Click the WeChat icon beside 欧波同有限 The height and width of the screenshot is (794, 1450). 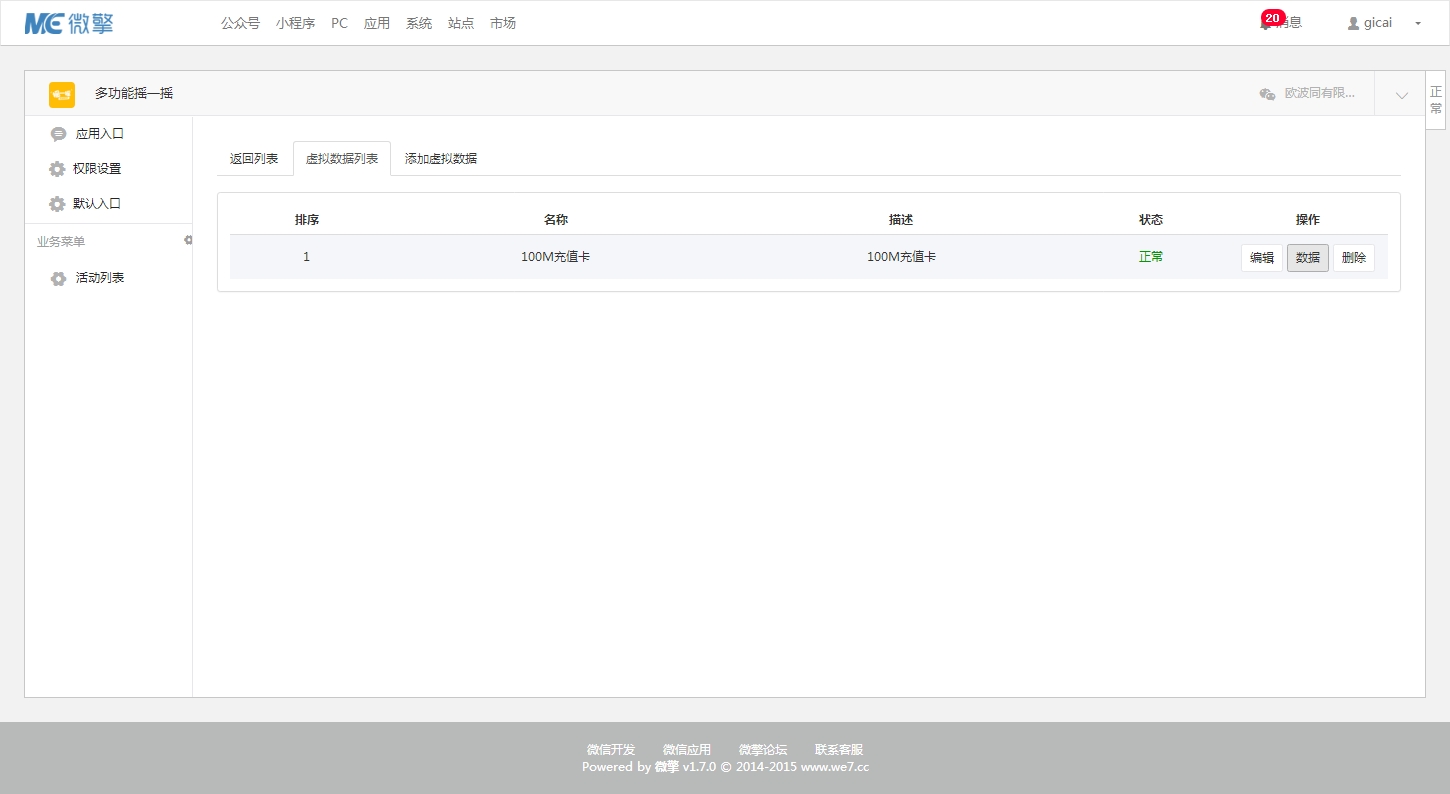point(1267,93)
